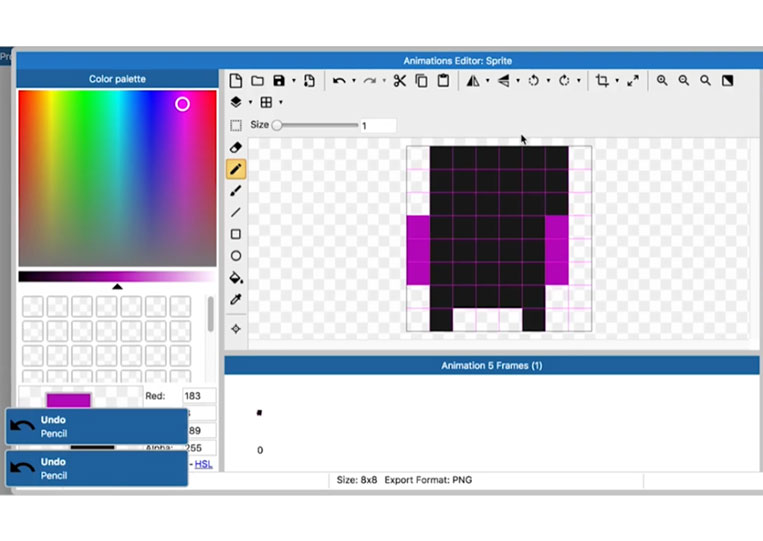Select the crop tool icon
This screenshot has width=763, height=541.
(x=602, y=81)
